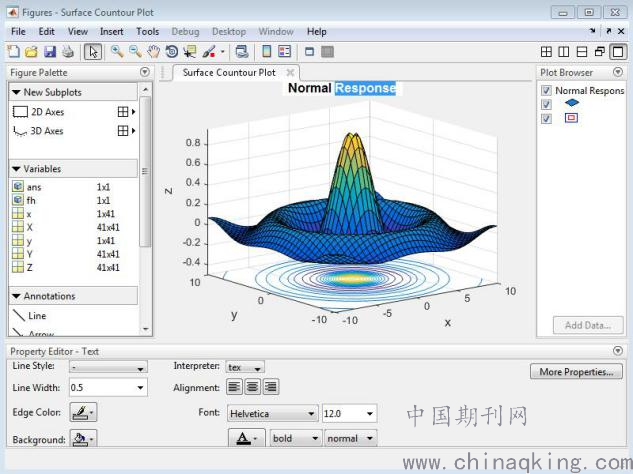Image resolution: width=633 pixels, height=474 pixels.
Task: Select the Brush data tool
Action: point(209,52)
